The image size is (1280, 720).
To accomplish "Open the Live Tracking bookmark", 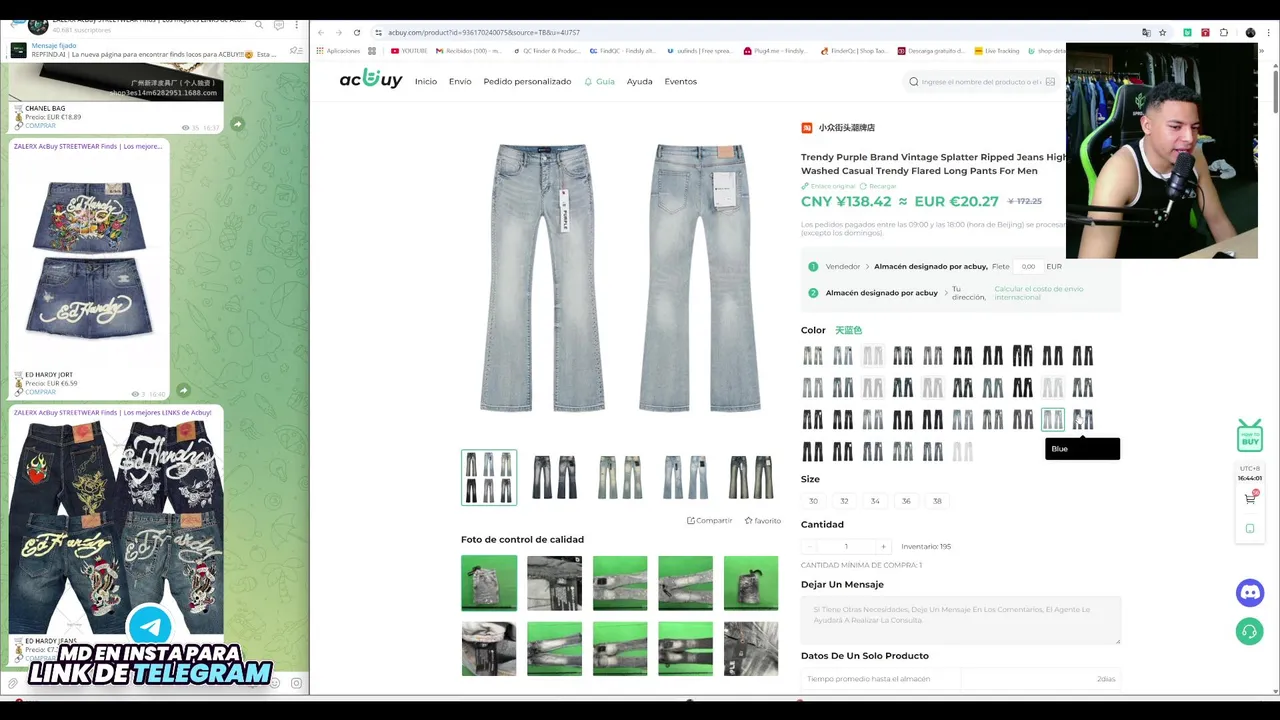I will tap(996, 51).
